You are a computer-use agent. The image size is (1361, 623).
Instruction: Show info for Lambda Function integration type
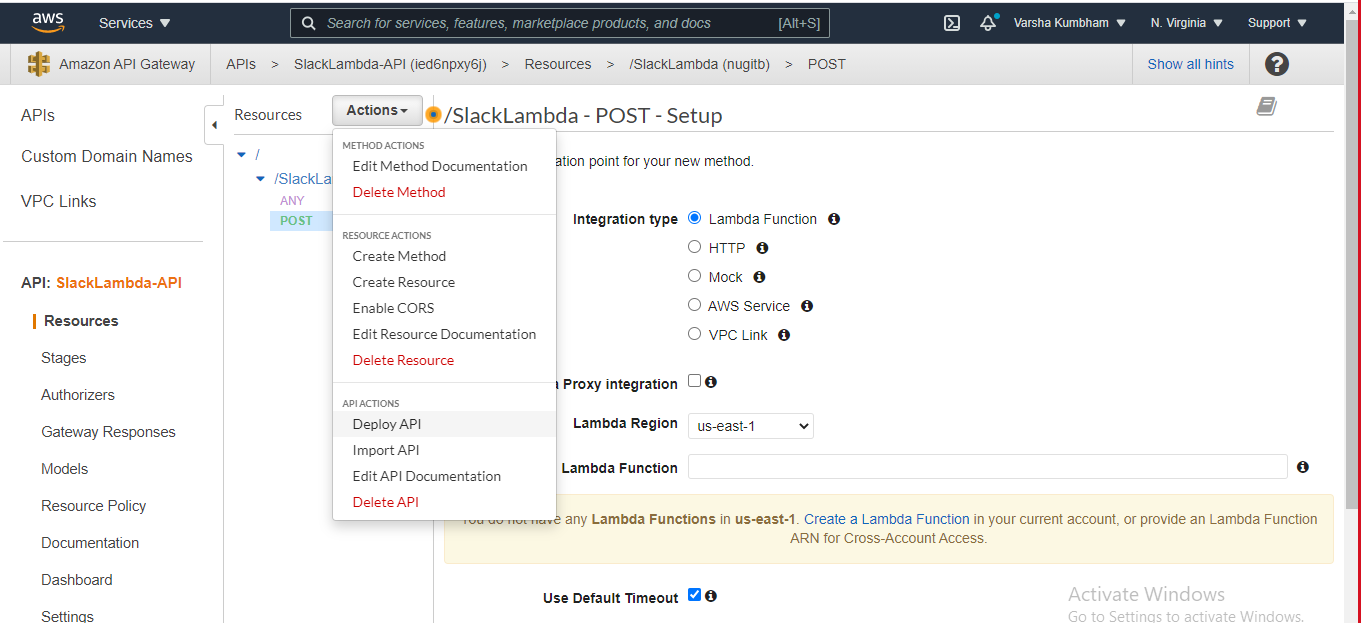point(834,219)
